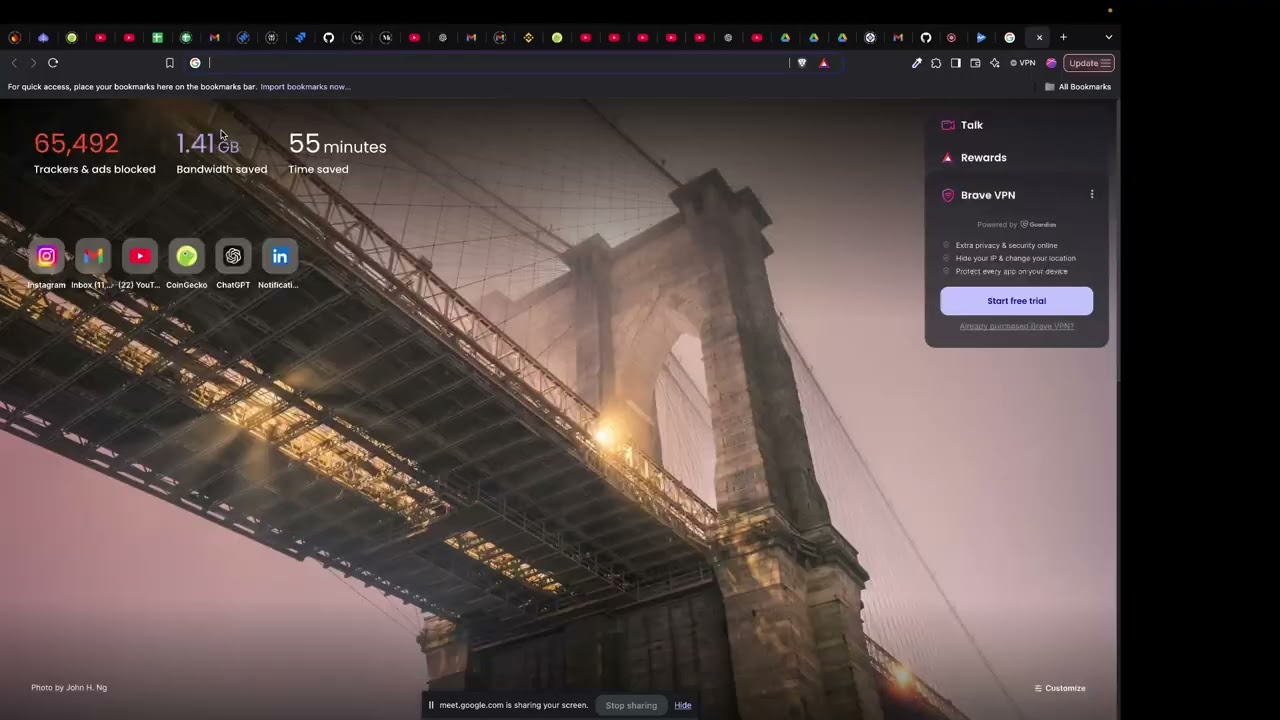This screenshot has width=1280, height=720.
Task: Open a new tab with the plus button
Action: pos(1063,37)
